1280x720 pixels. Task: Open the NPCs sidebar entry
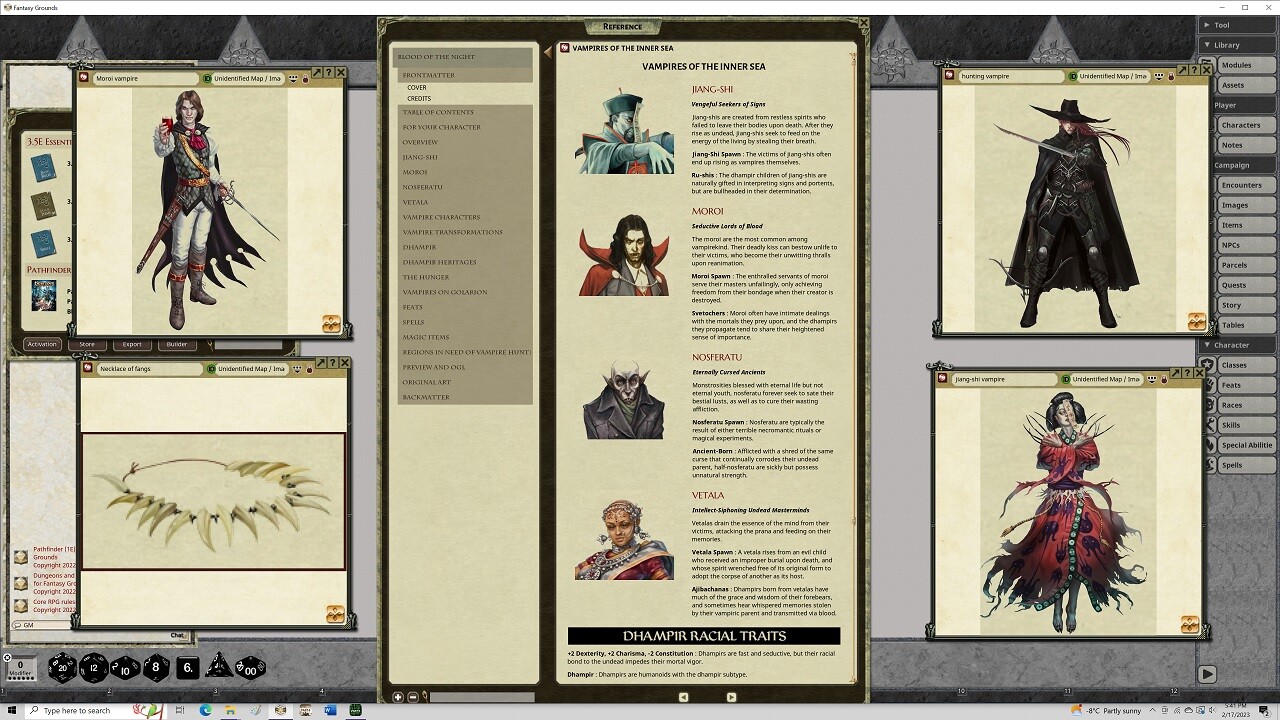coord(1243,245)
